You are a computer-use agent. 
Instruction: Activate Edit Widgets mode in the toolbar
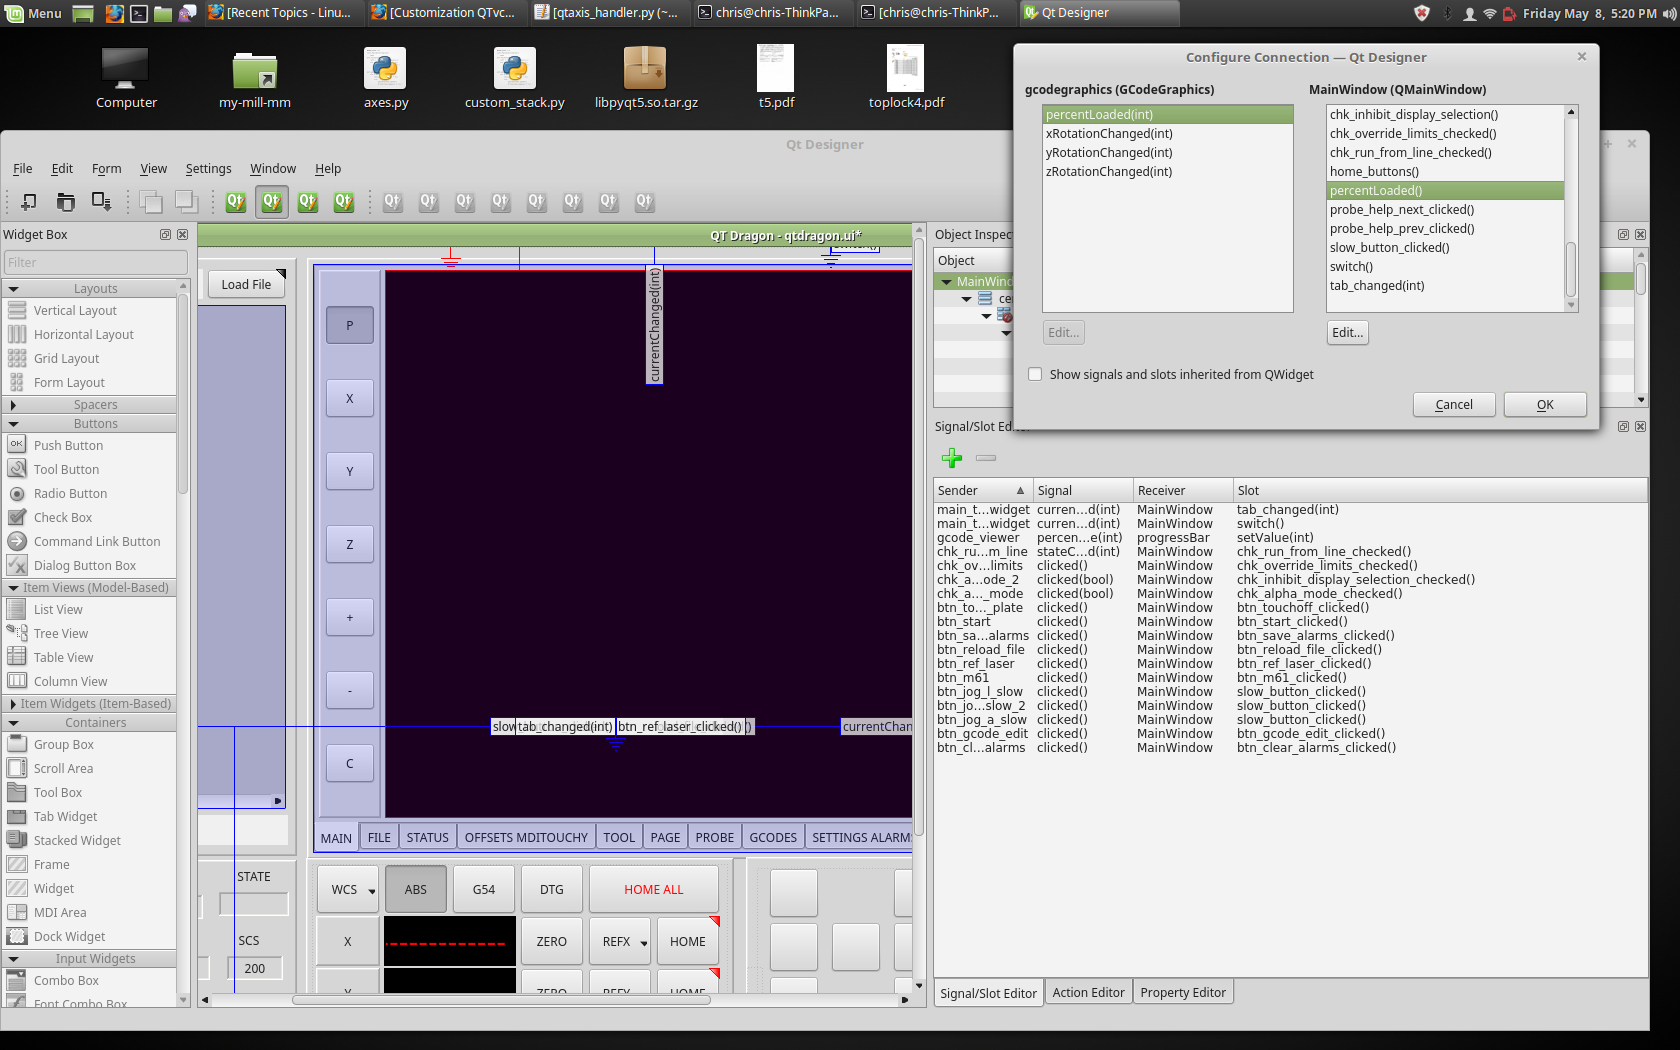point(236,201)
